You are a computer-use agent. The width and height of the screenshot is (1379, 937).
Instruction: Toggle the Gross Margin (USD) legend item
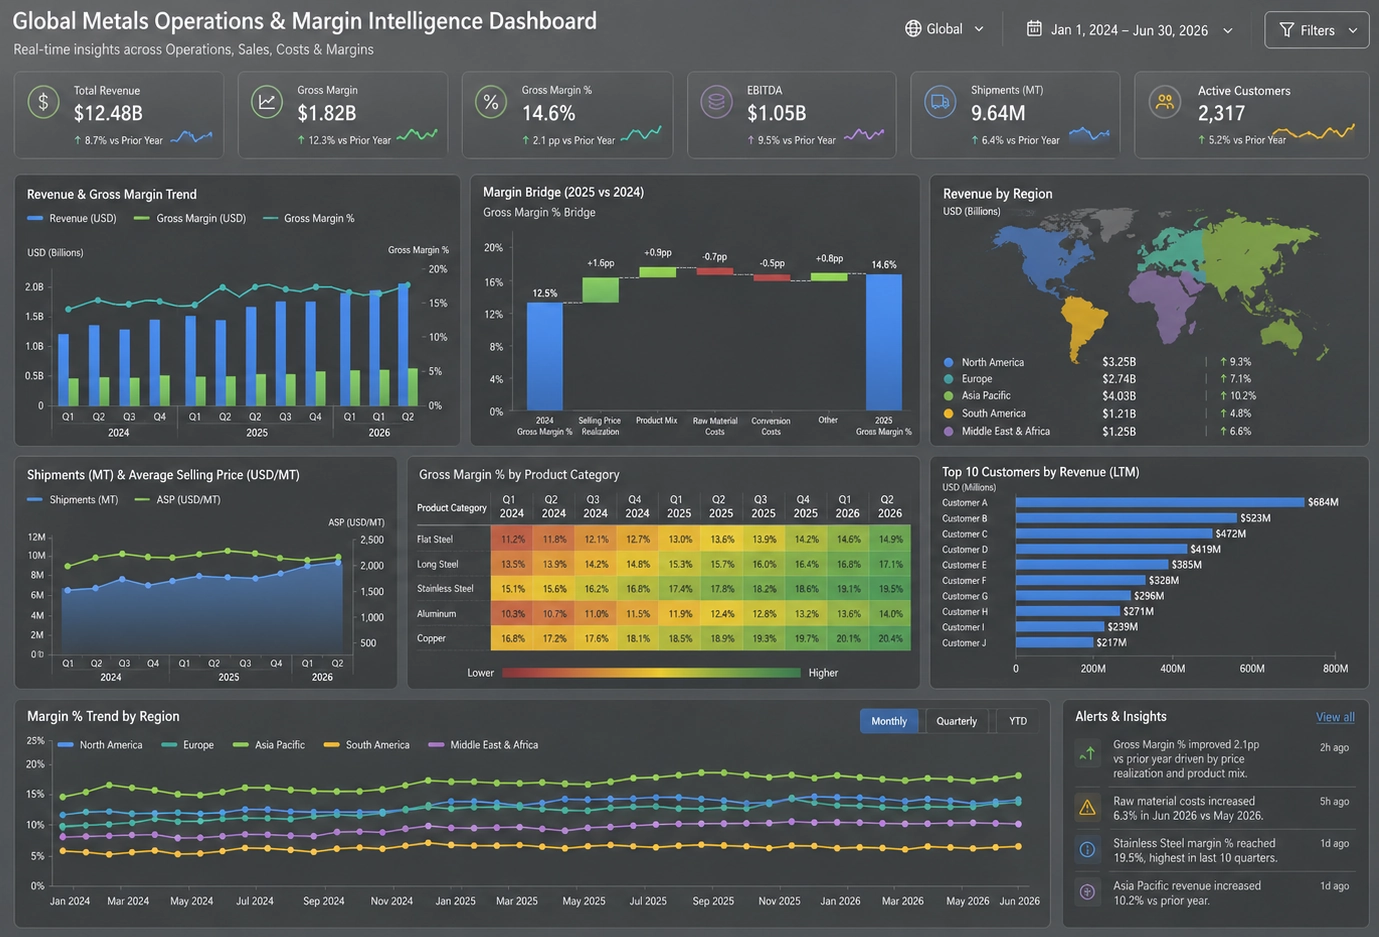click(x=190, y=218)
